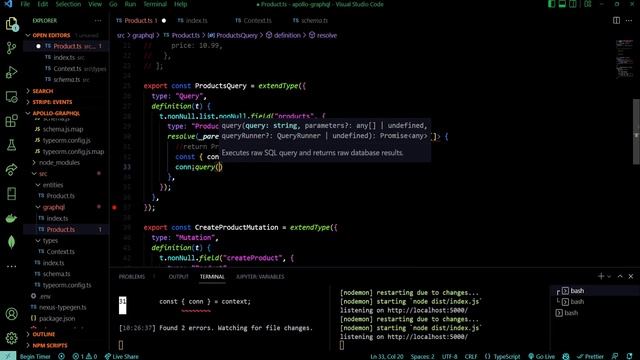The height and width of the screenshot is (360, 640).
Task: Open editor More Actions ellipsis
Action: [x=629, y=20]
